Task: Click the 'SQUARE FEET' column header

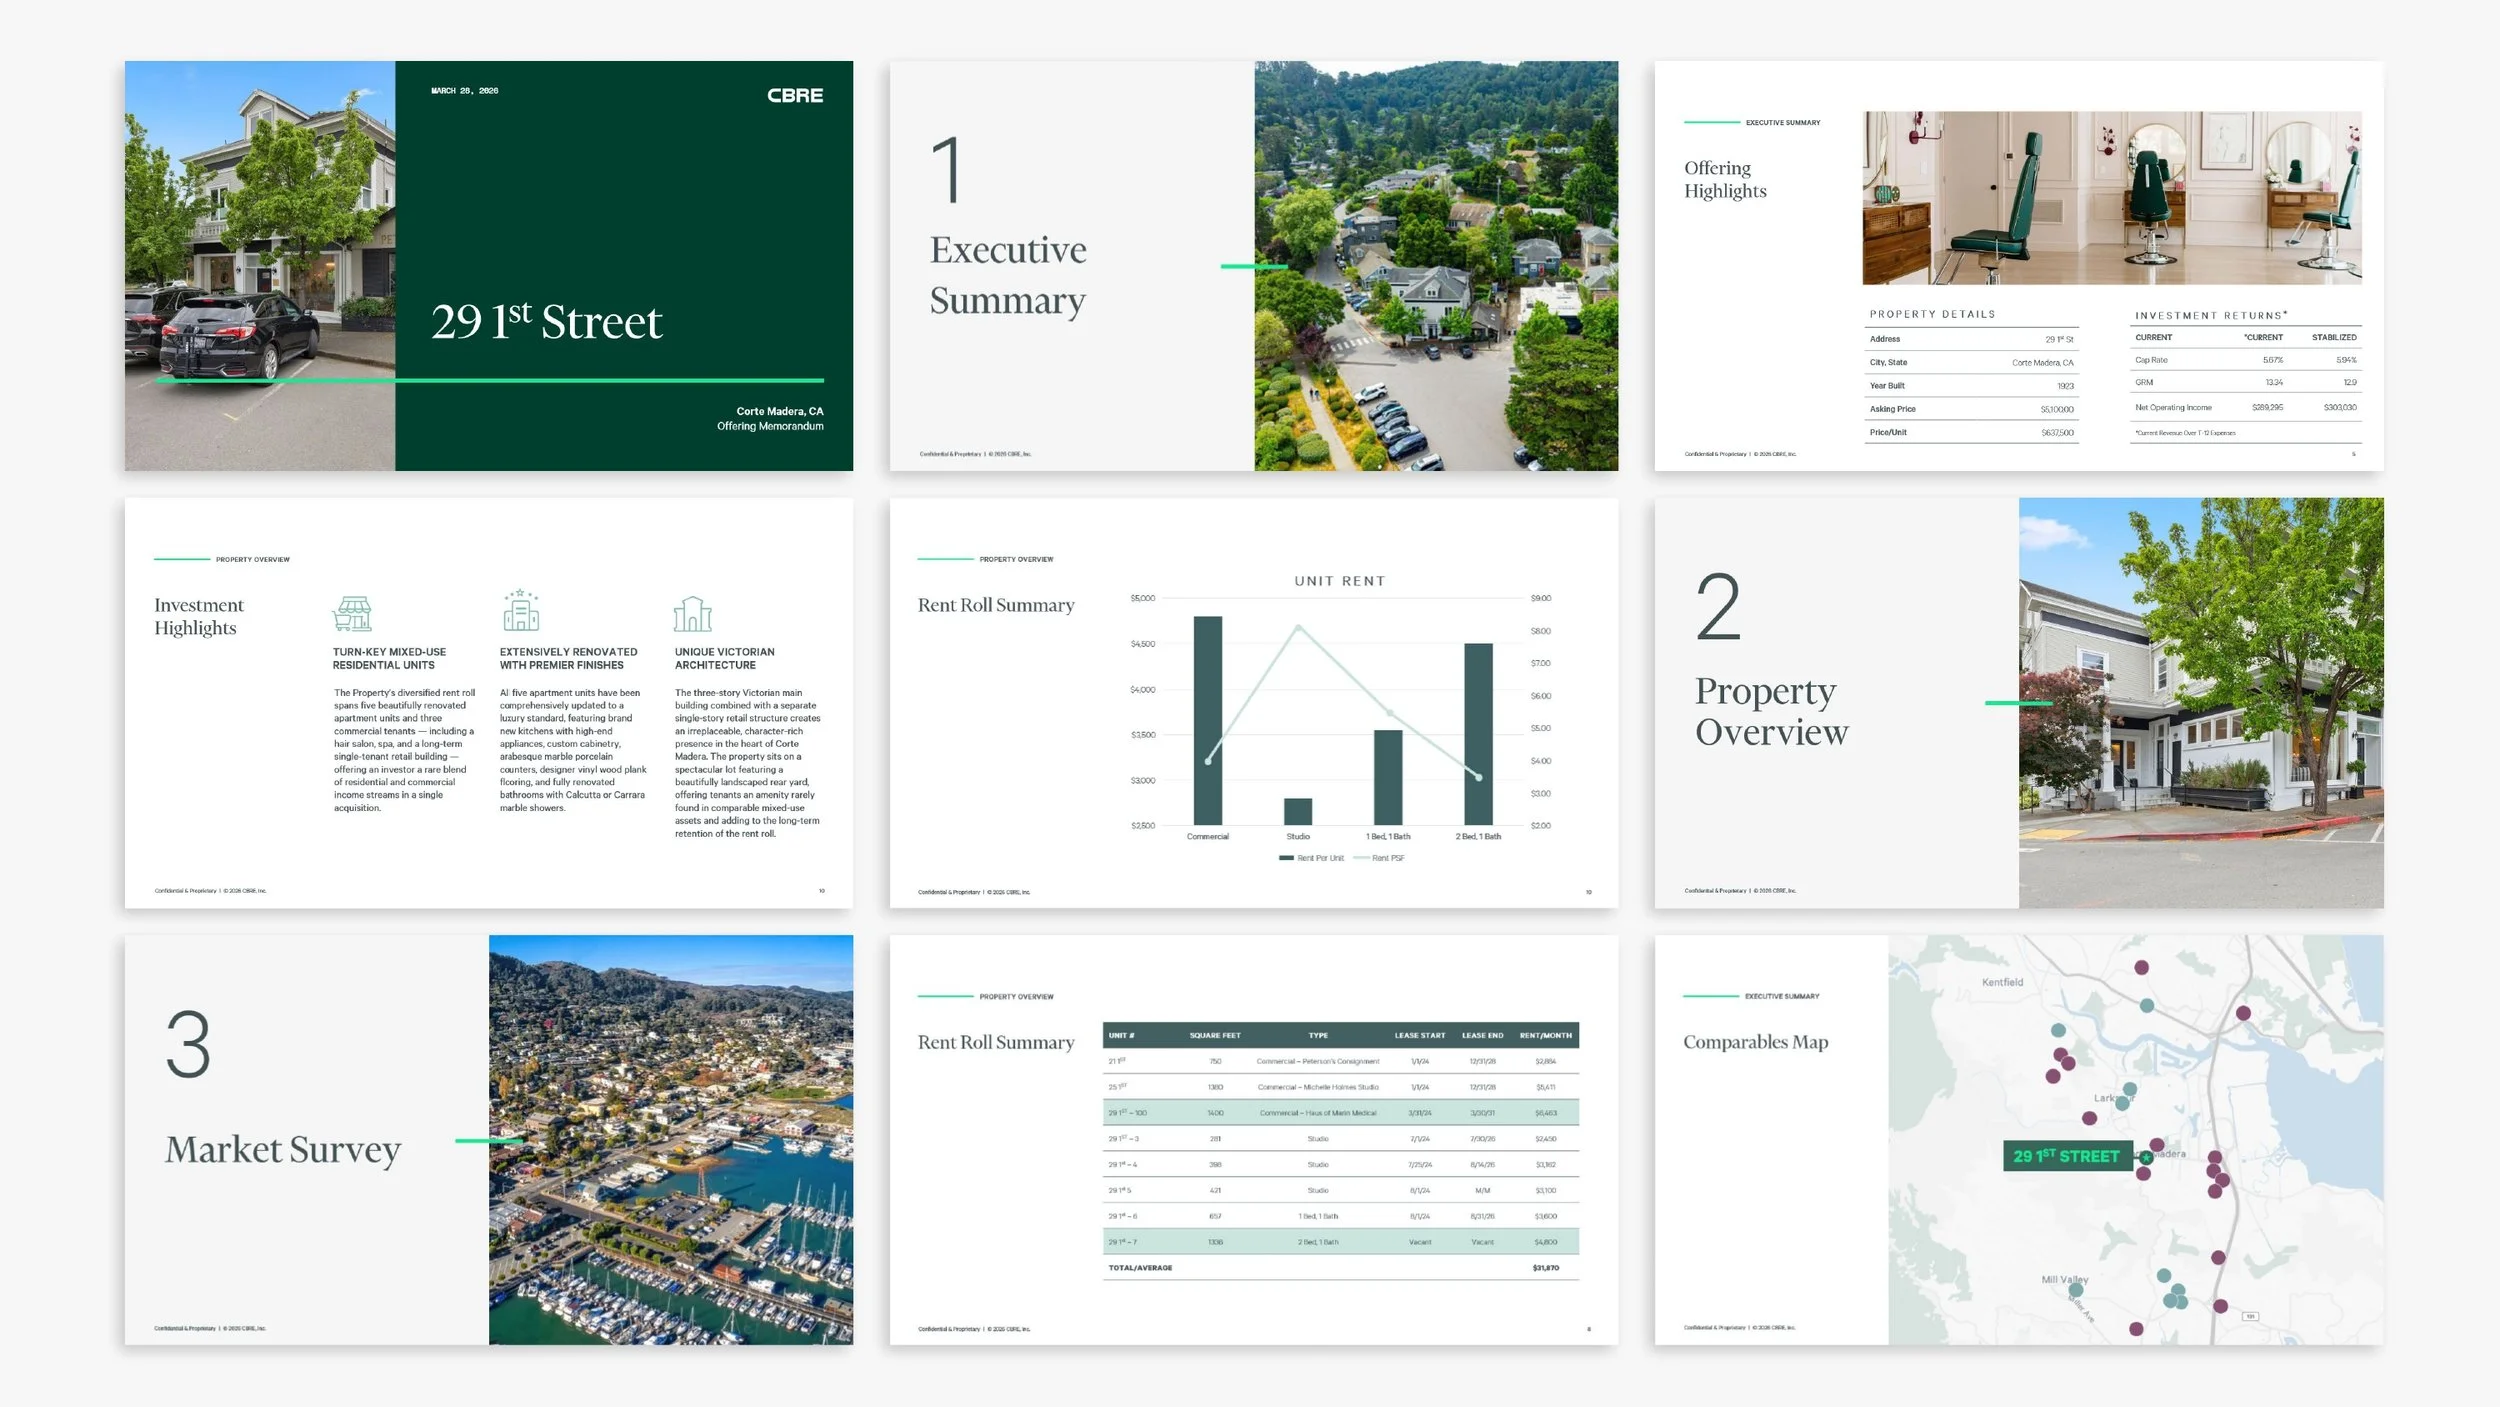Action: [x=1215, y=1035]
